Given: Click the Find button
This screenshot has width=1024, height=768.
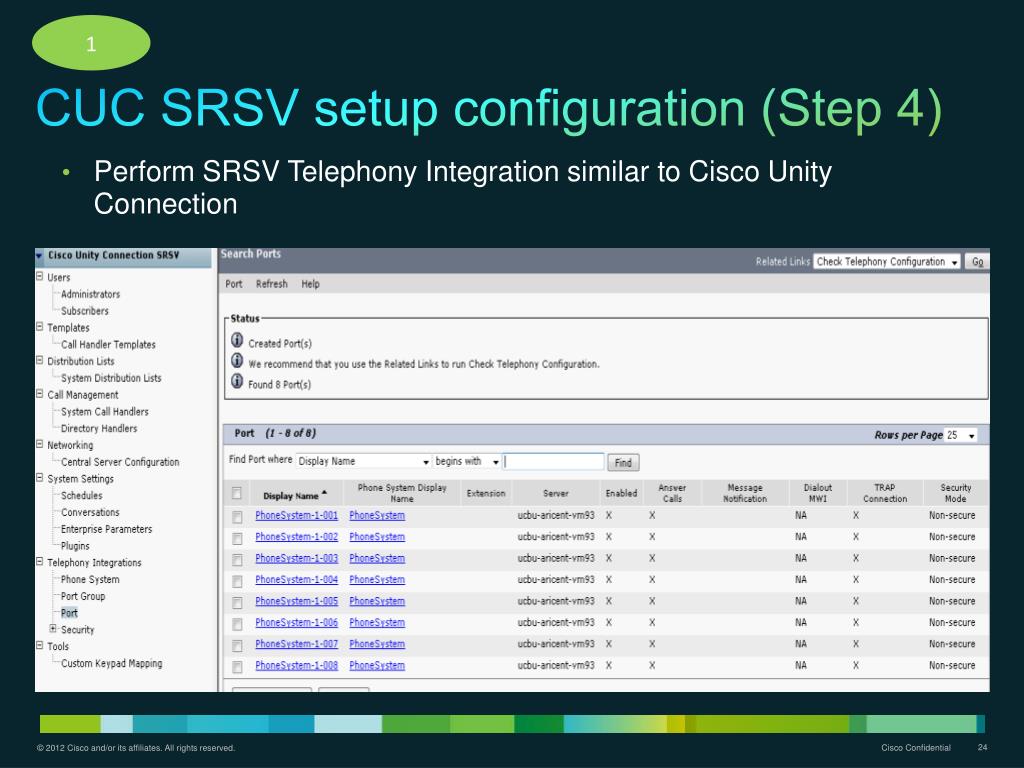Looking at the screenshot, I should pos(623,462).
